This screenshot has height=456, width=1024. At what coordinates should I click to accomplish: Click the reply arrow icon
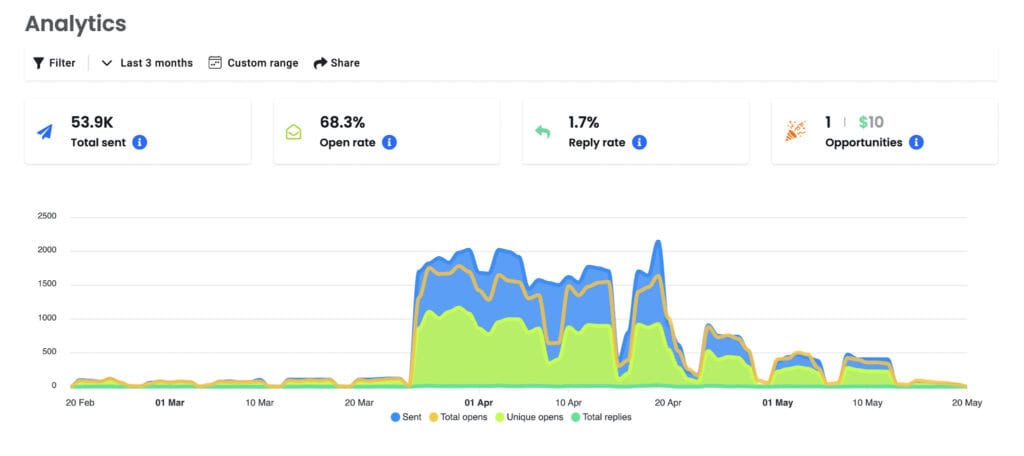[543, 132]
